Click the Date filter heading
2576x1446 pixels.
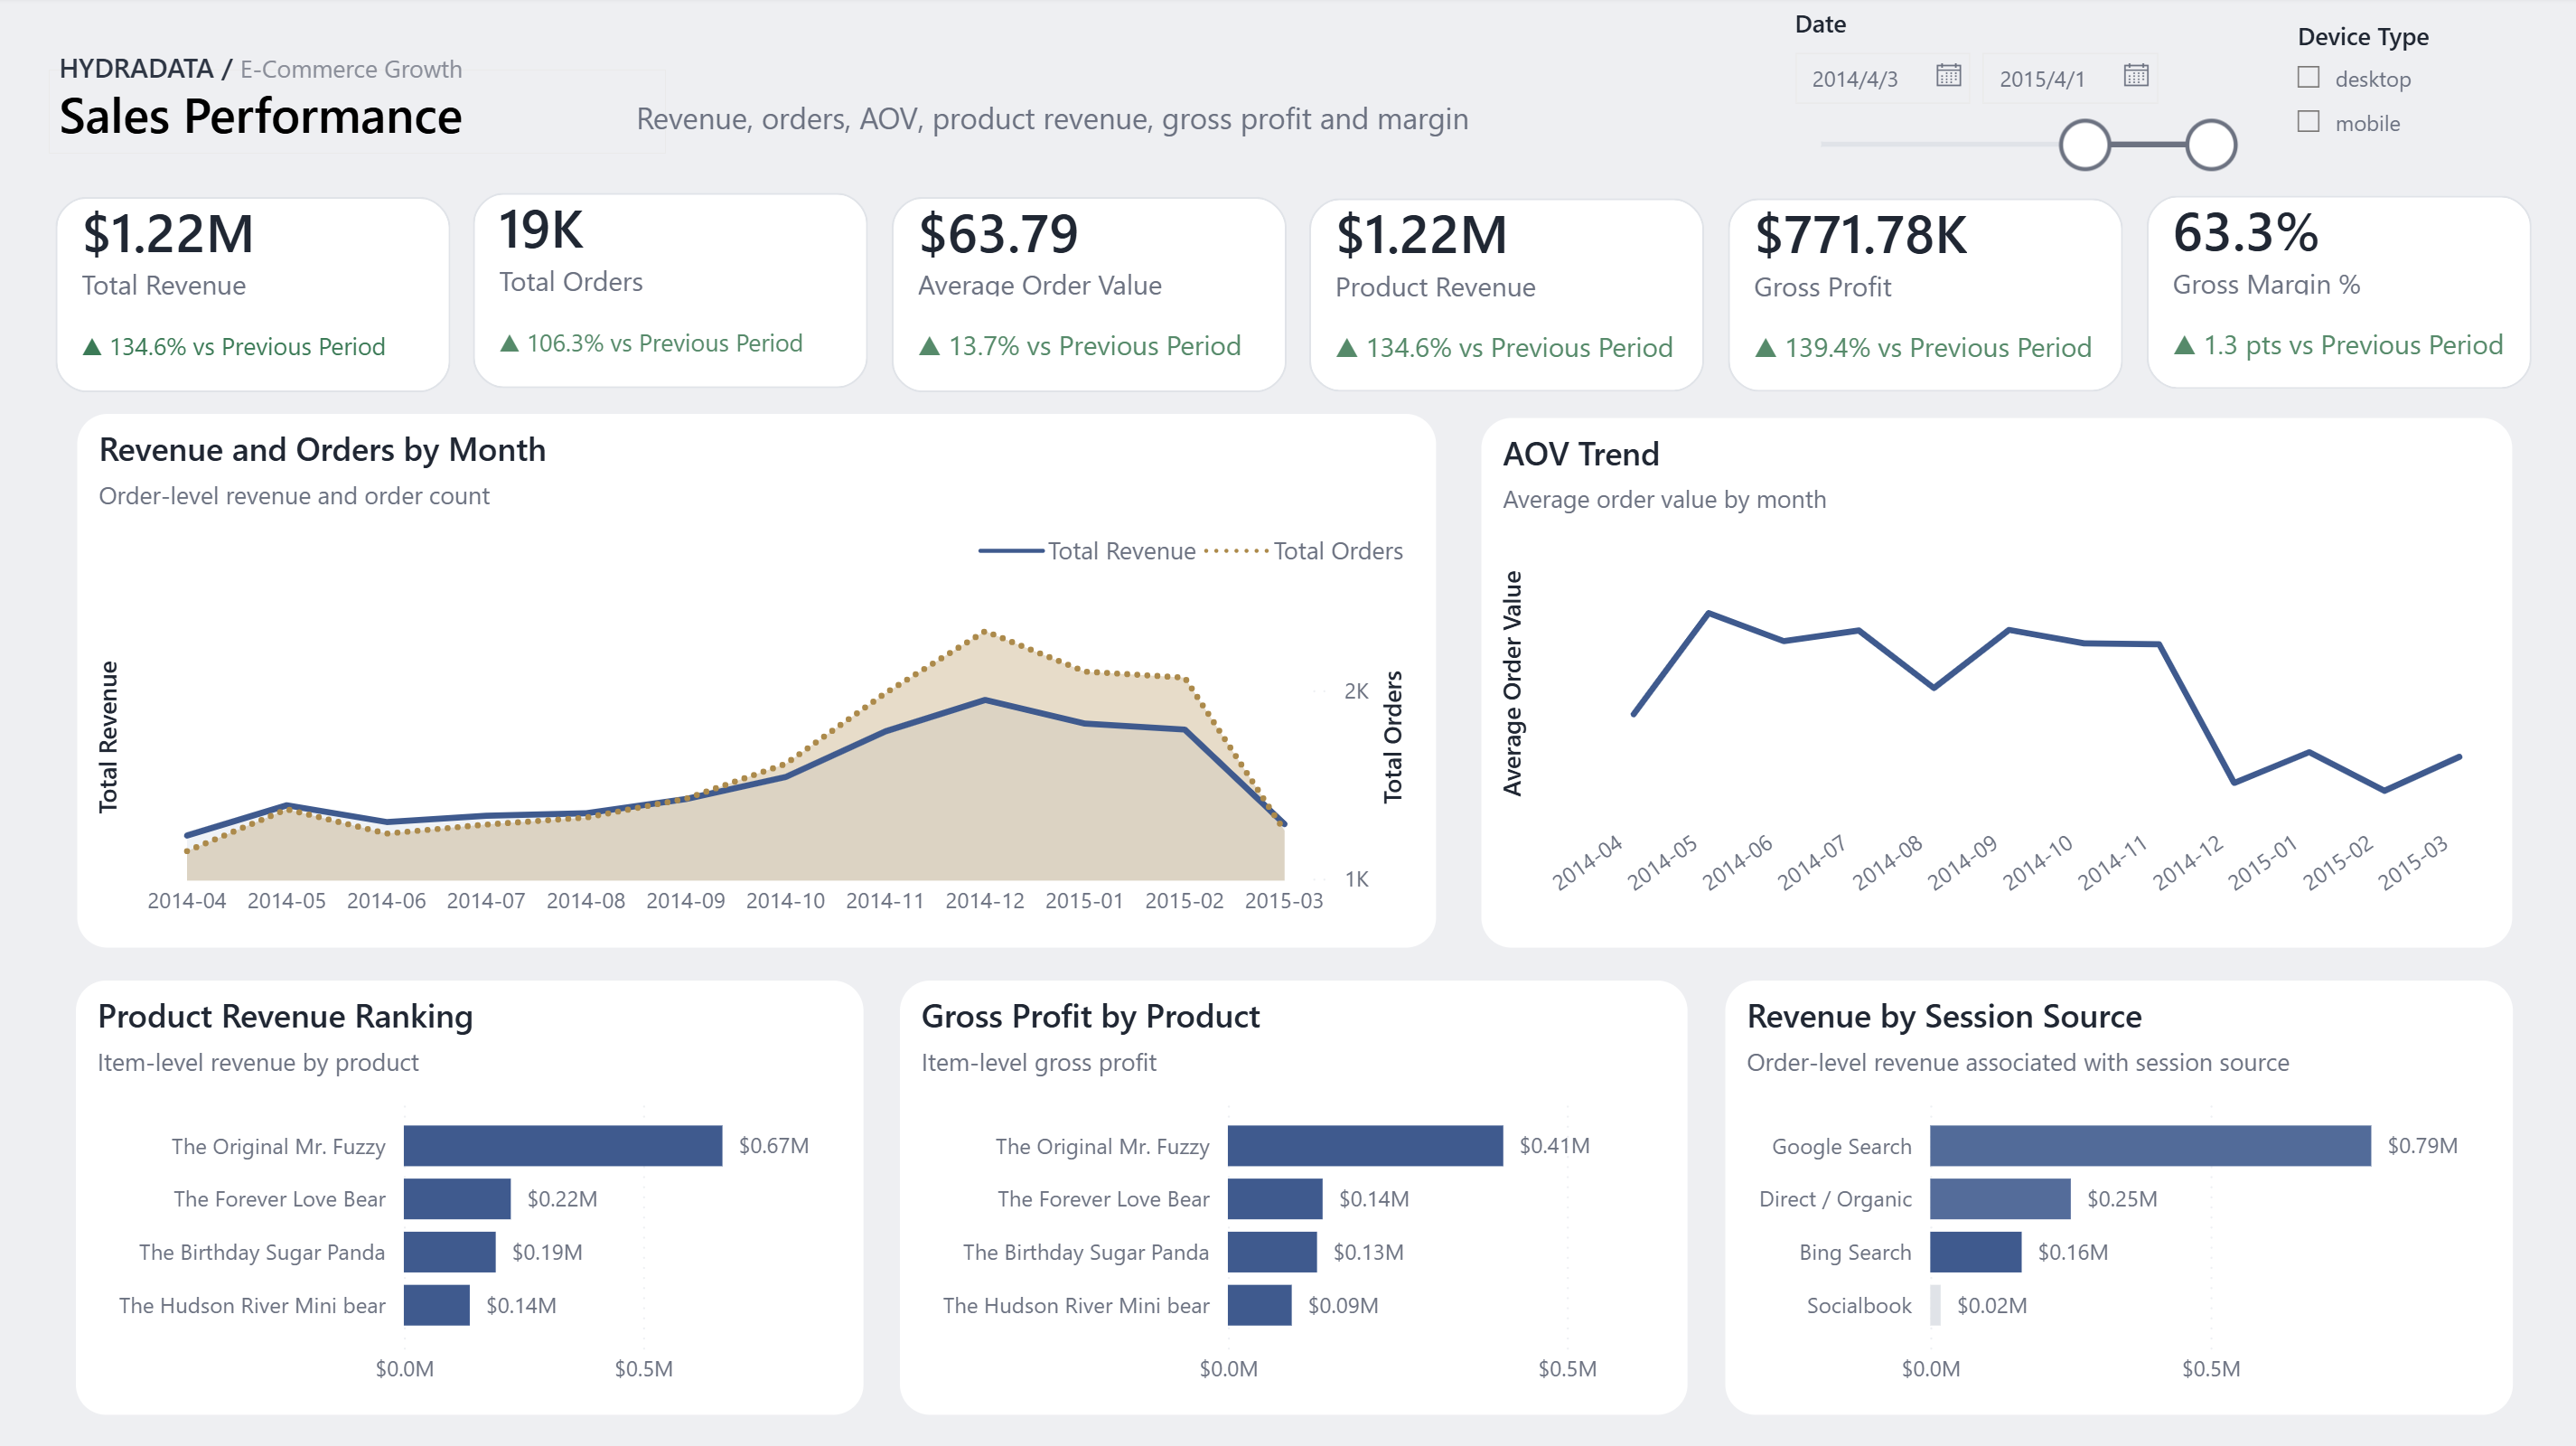point(1820,24)
